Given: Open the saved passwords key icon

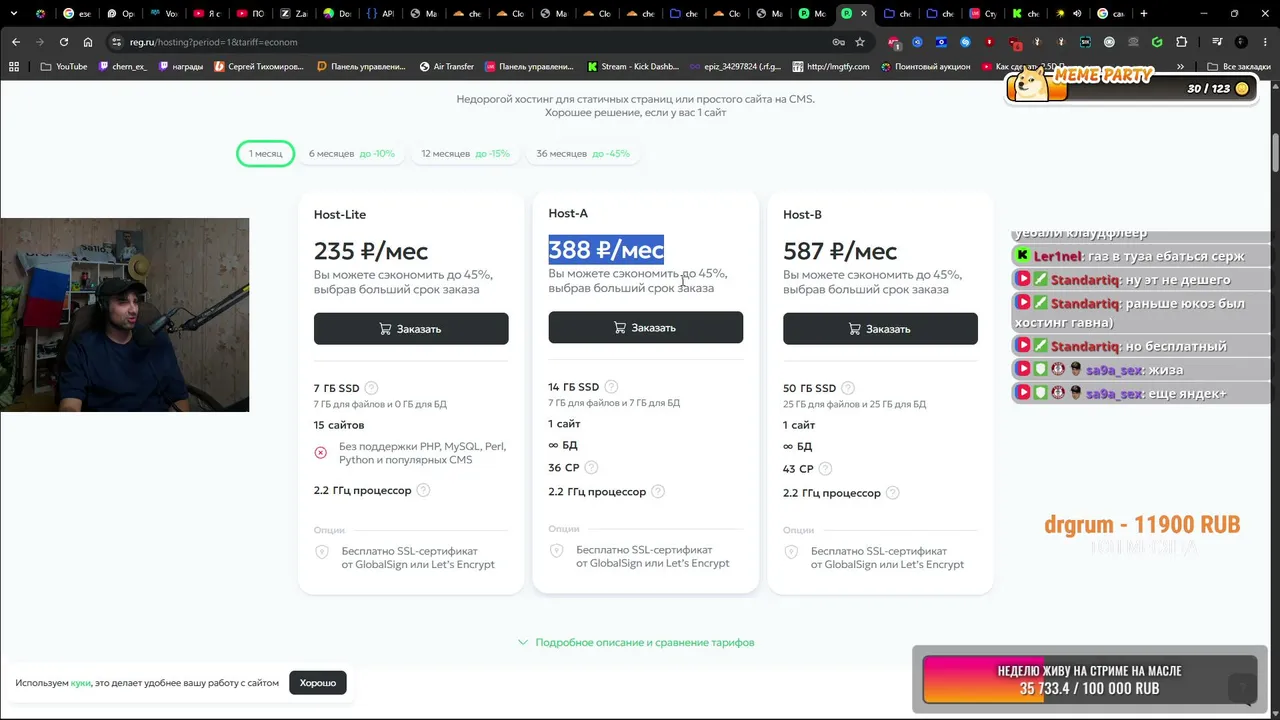Looking at the screenshot, I should click(x=838, y=42).
